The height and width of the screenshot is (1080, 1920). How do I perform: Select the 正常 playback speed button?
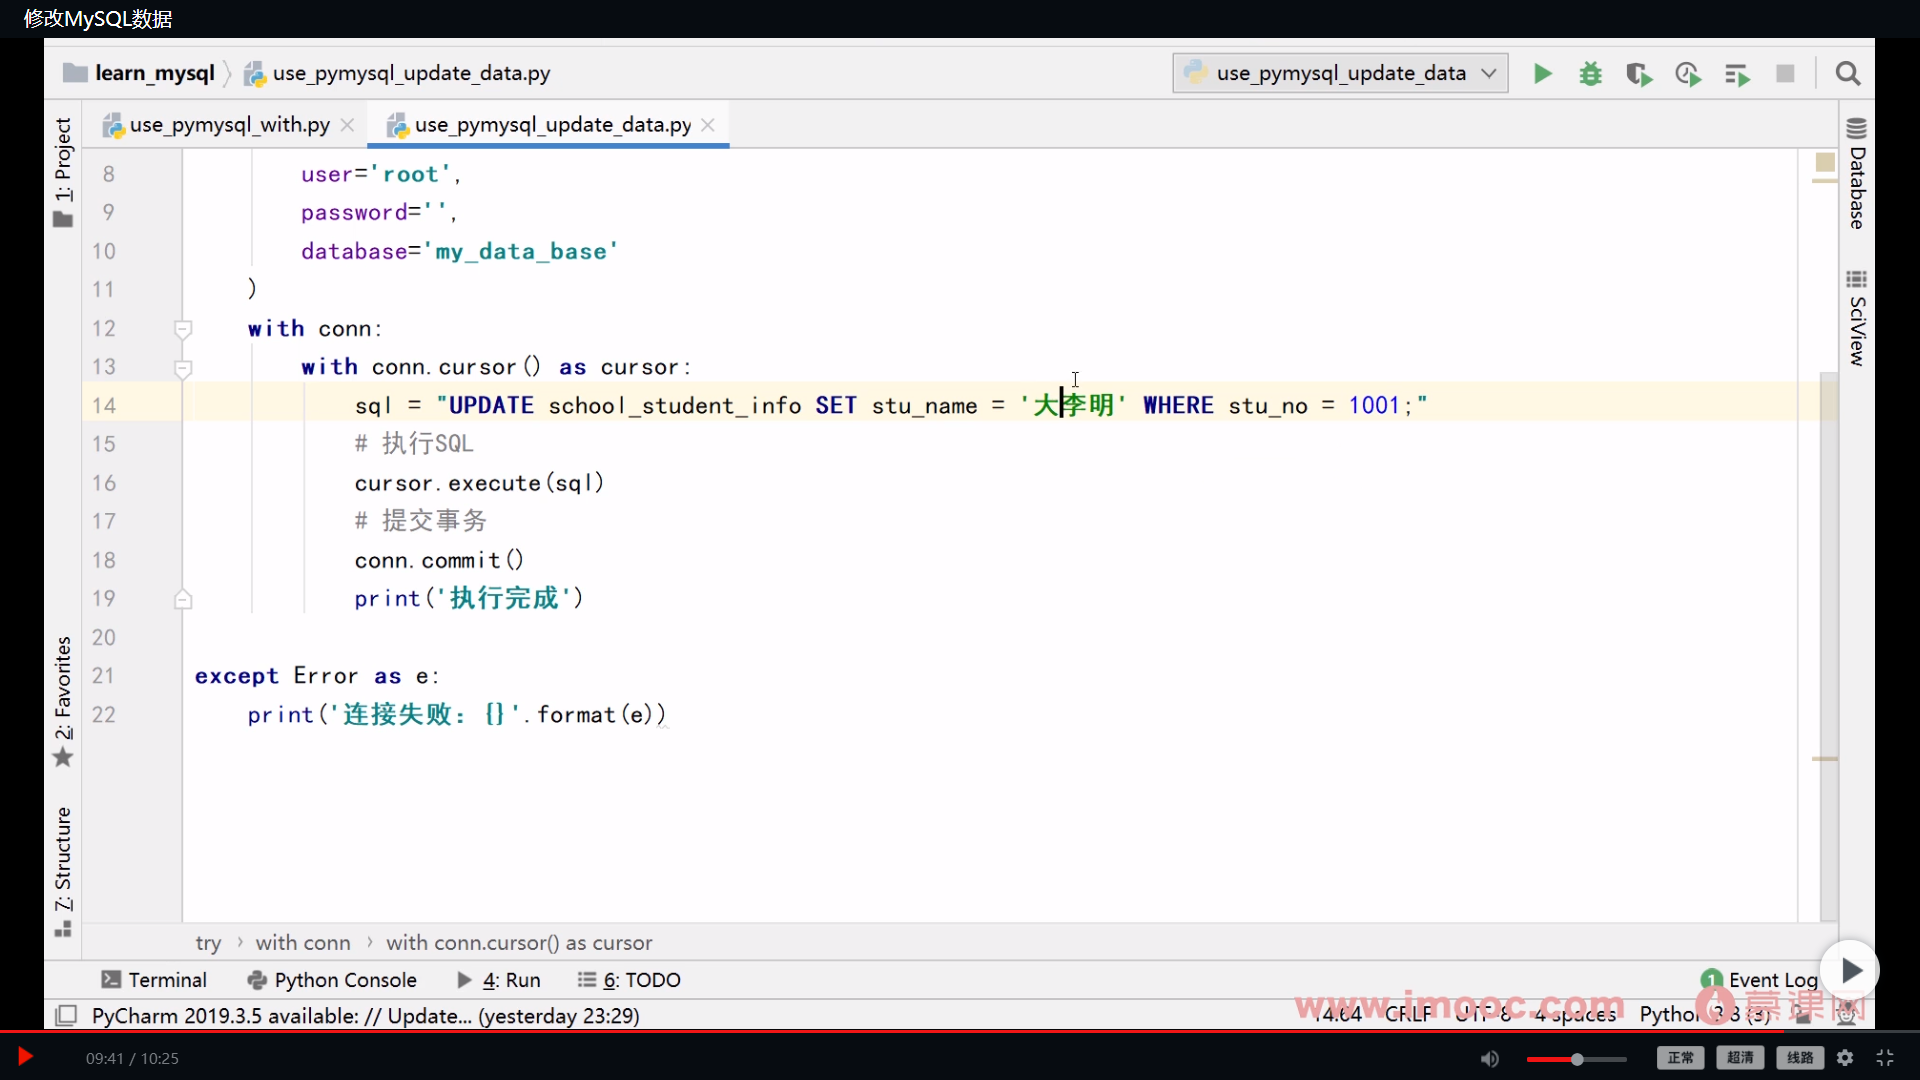(x=1681, y=1058)
